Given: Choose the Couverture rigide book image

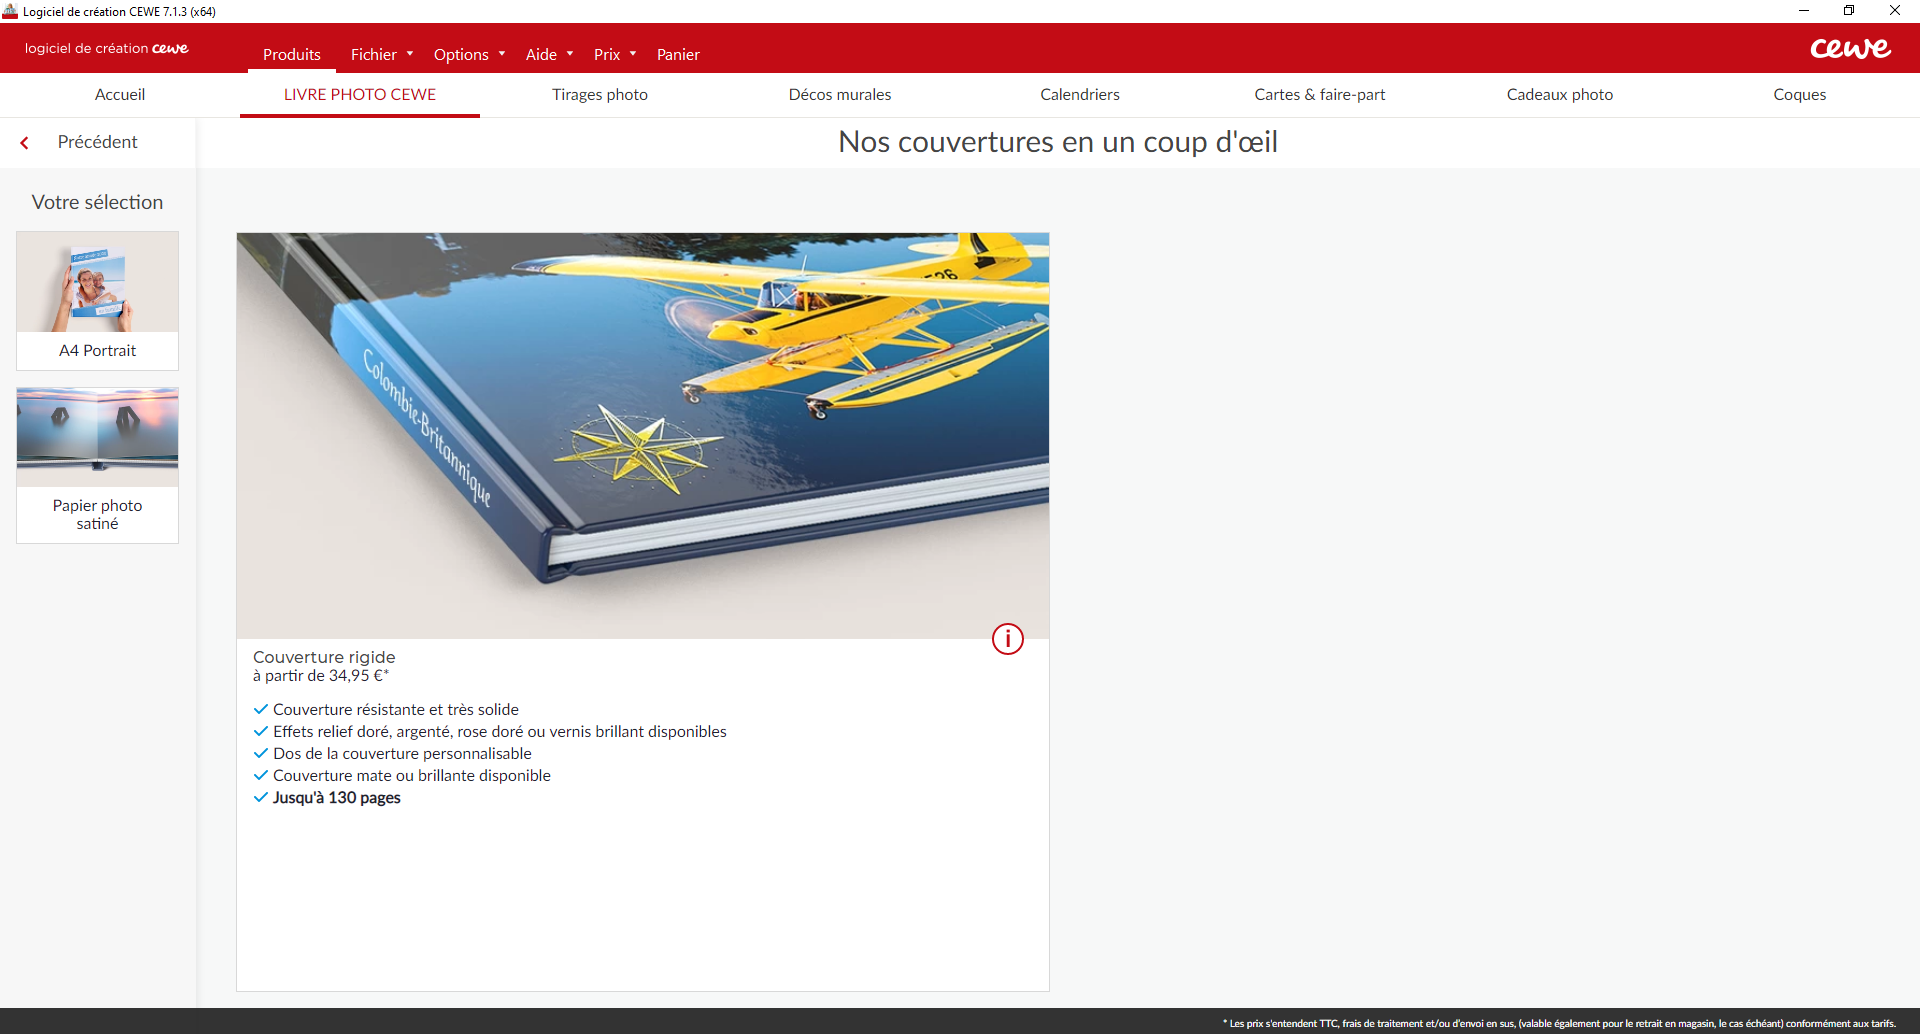Looking at the screenshot, I should (642, 435).
